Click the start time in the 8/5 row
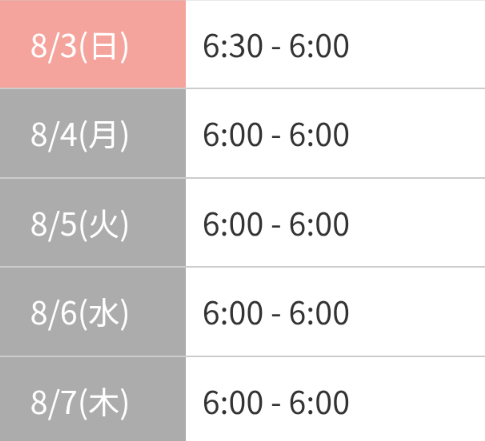The width and height of the screenshot is (485, 441). (x=233, y=224)
